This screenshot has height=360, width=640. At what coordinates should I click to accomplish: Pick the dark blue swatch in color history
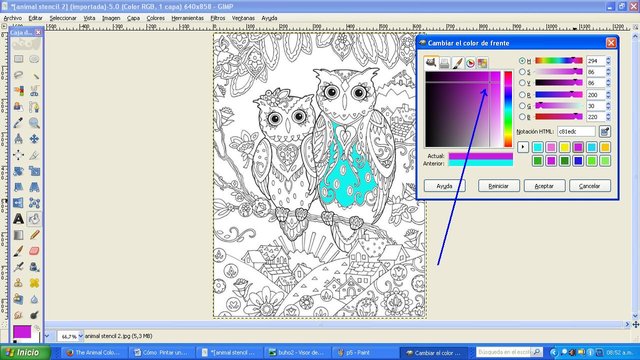coord(578,161)
